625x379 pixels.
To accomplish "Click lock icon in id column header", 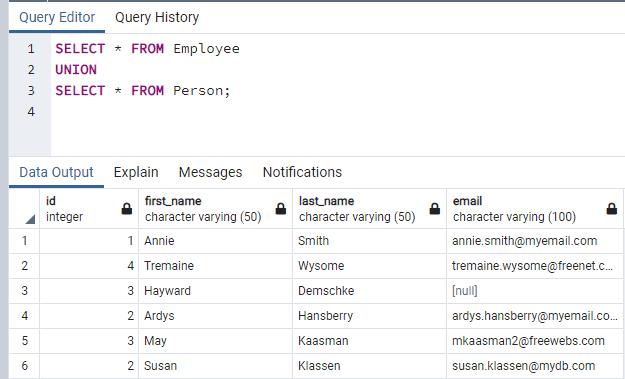I will (x=127, y=208).
